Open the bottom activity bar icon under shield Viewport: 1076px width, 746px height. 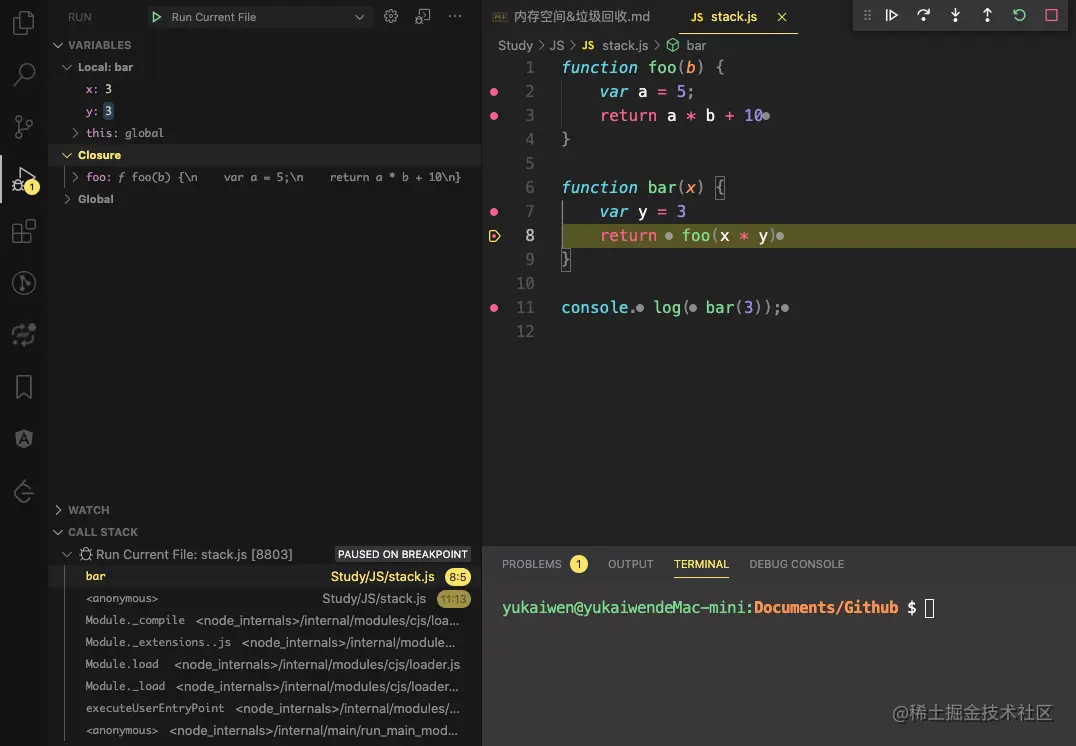click(23, 491)
